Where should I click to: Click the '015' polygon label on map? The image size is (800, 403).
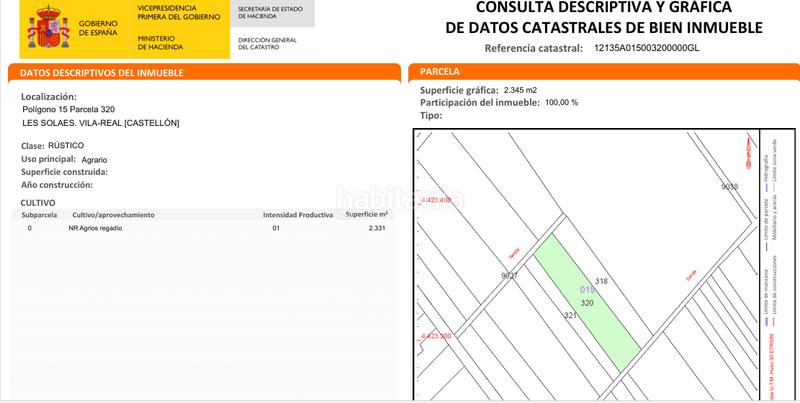587,290
